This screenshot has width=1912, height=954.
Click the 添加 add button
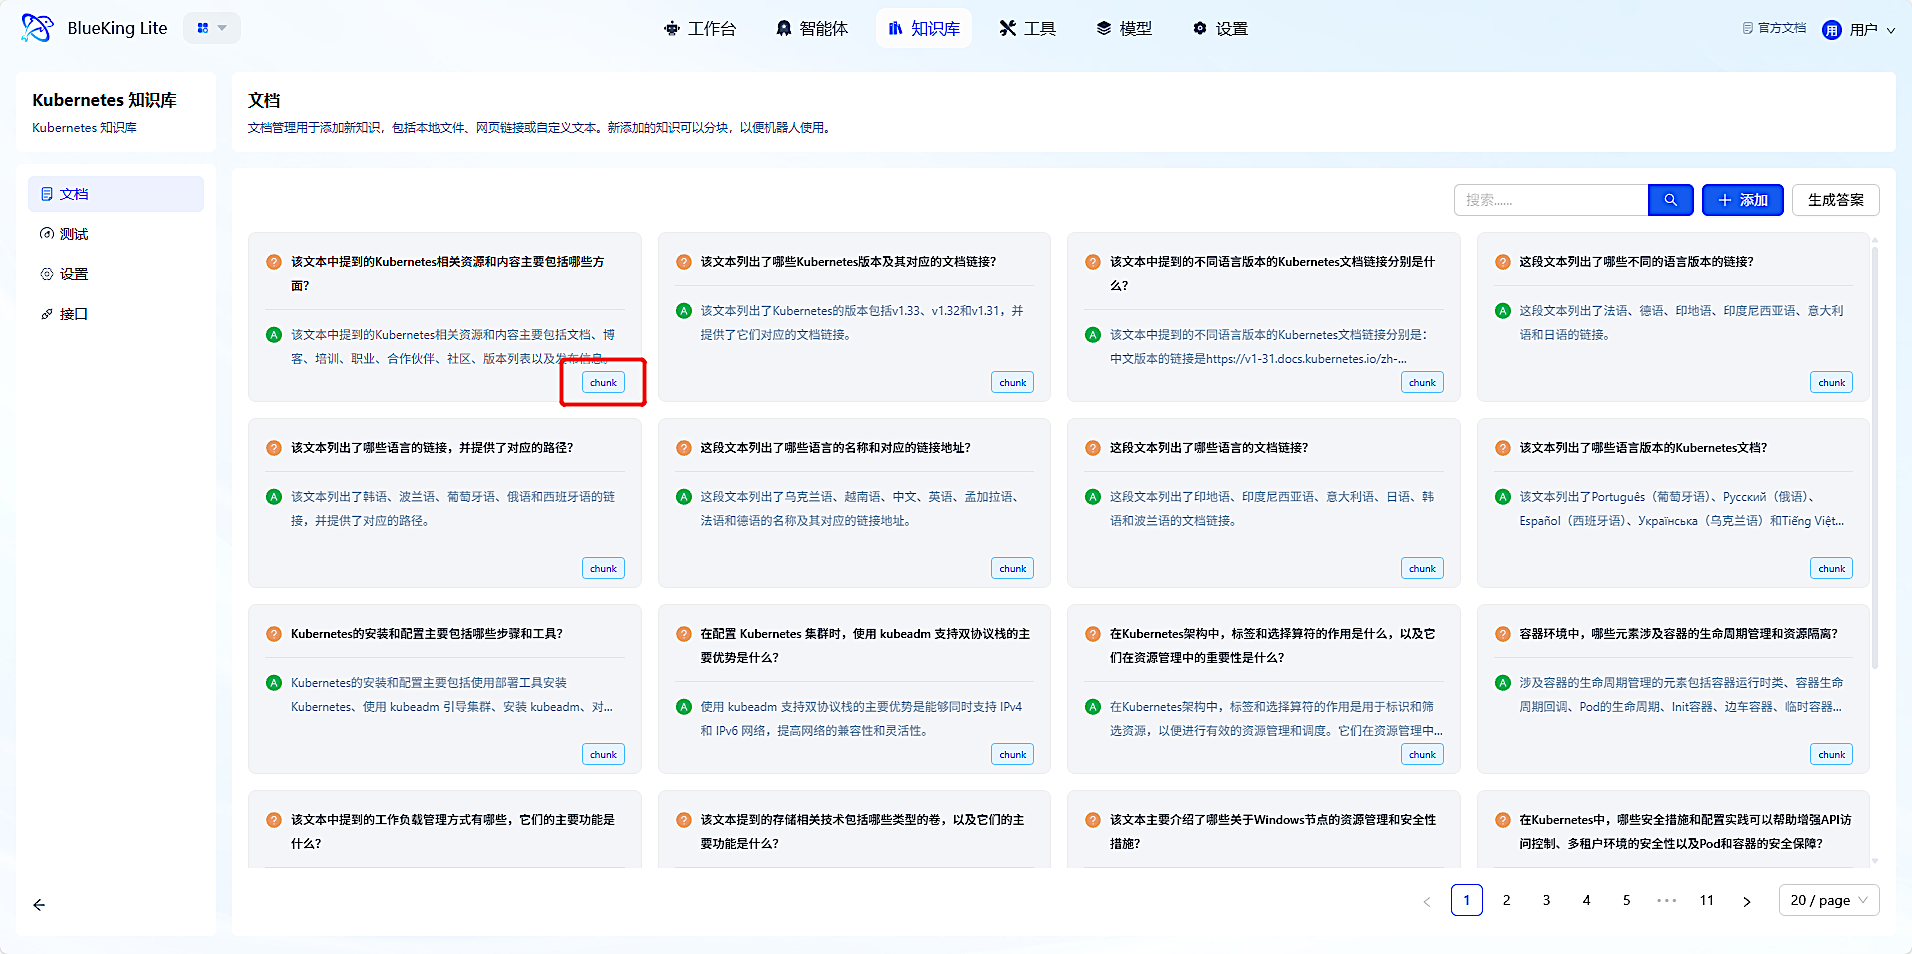click(x=1742, y=200)
